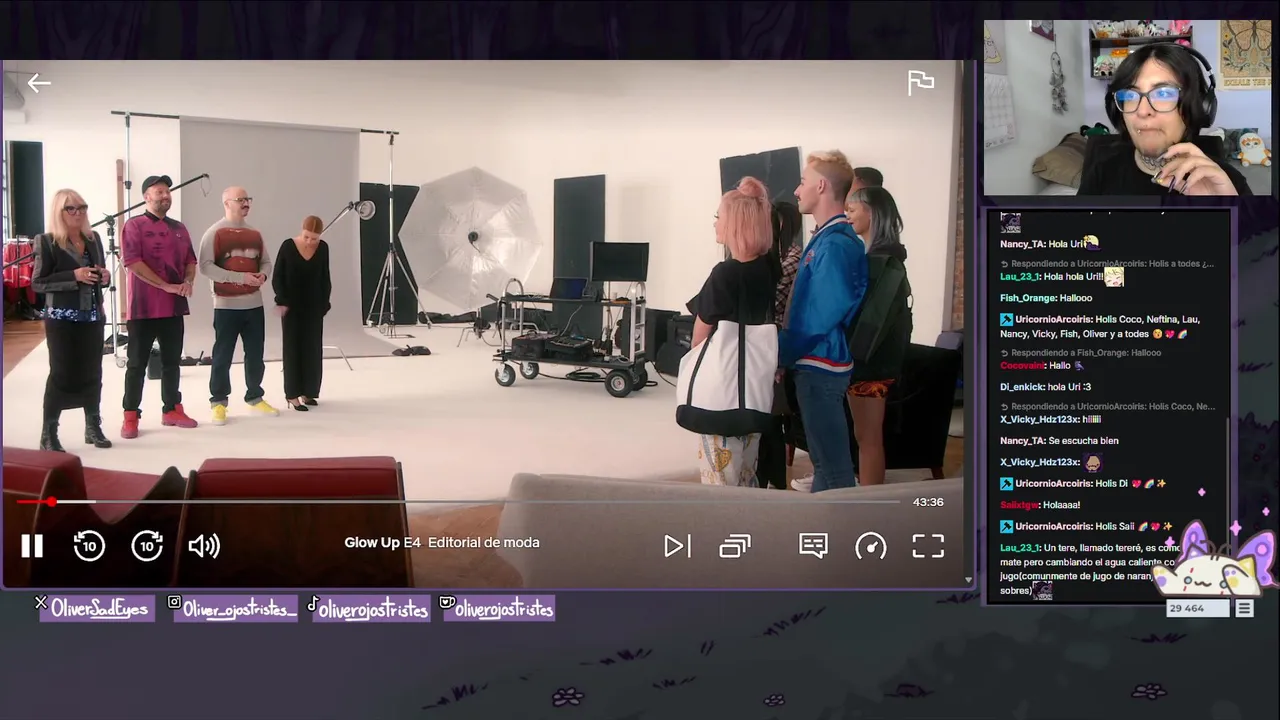Click X_Vicky_Hdz123x's 'hiiiiii' message
The width and height of the screenshot is (1280, 720).
[1050, 420]
